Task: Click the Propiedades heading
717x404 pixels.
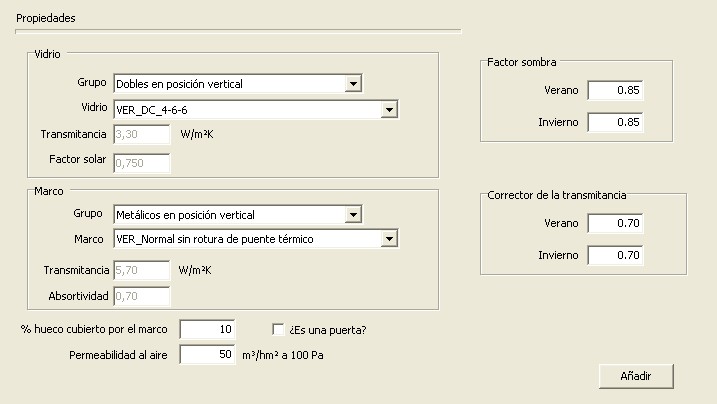Action: 46,18
